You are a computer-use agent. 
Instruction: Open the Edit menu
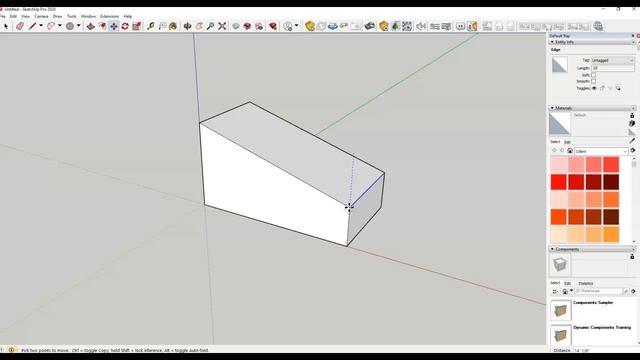coord(13,16)
